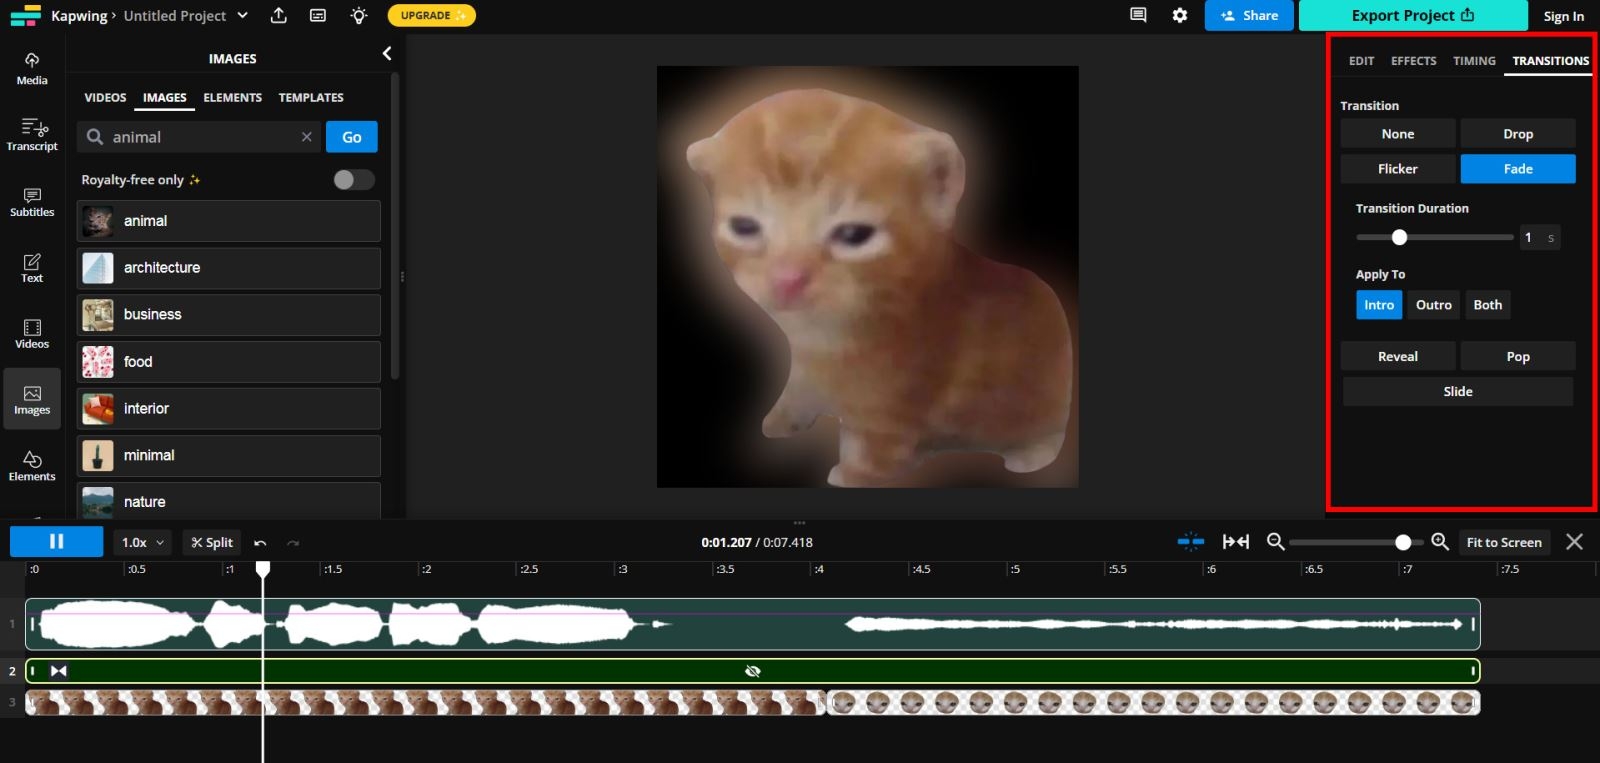
Task: Switch to the Transitions tab
Action: click(1551, 61)
